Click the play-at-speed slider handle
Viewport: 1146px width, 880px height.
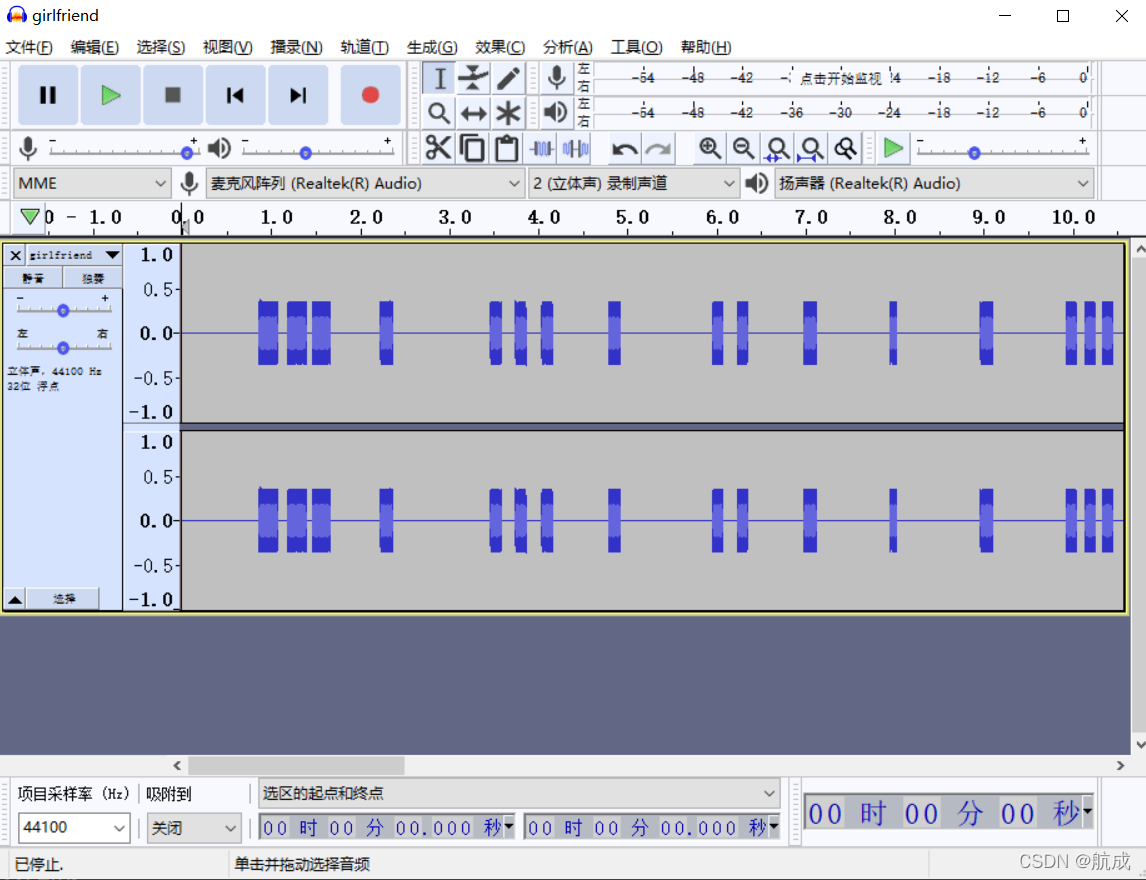[974, 153]
